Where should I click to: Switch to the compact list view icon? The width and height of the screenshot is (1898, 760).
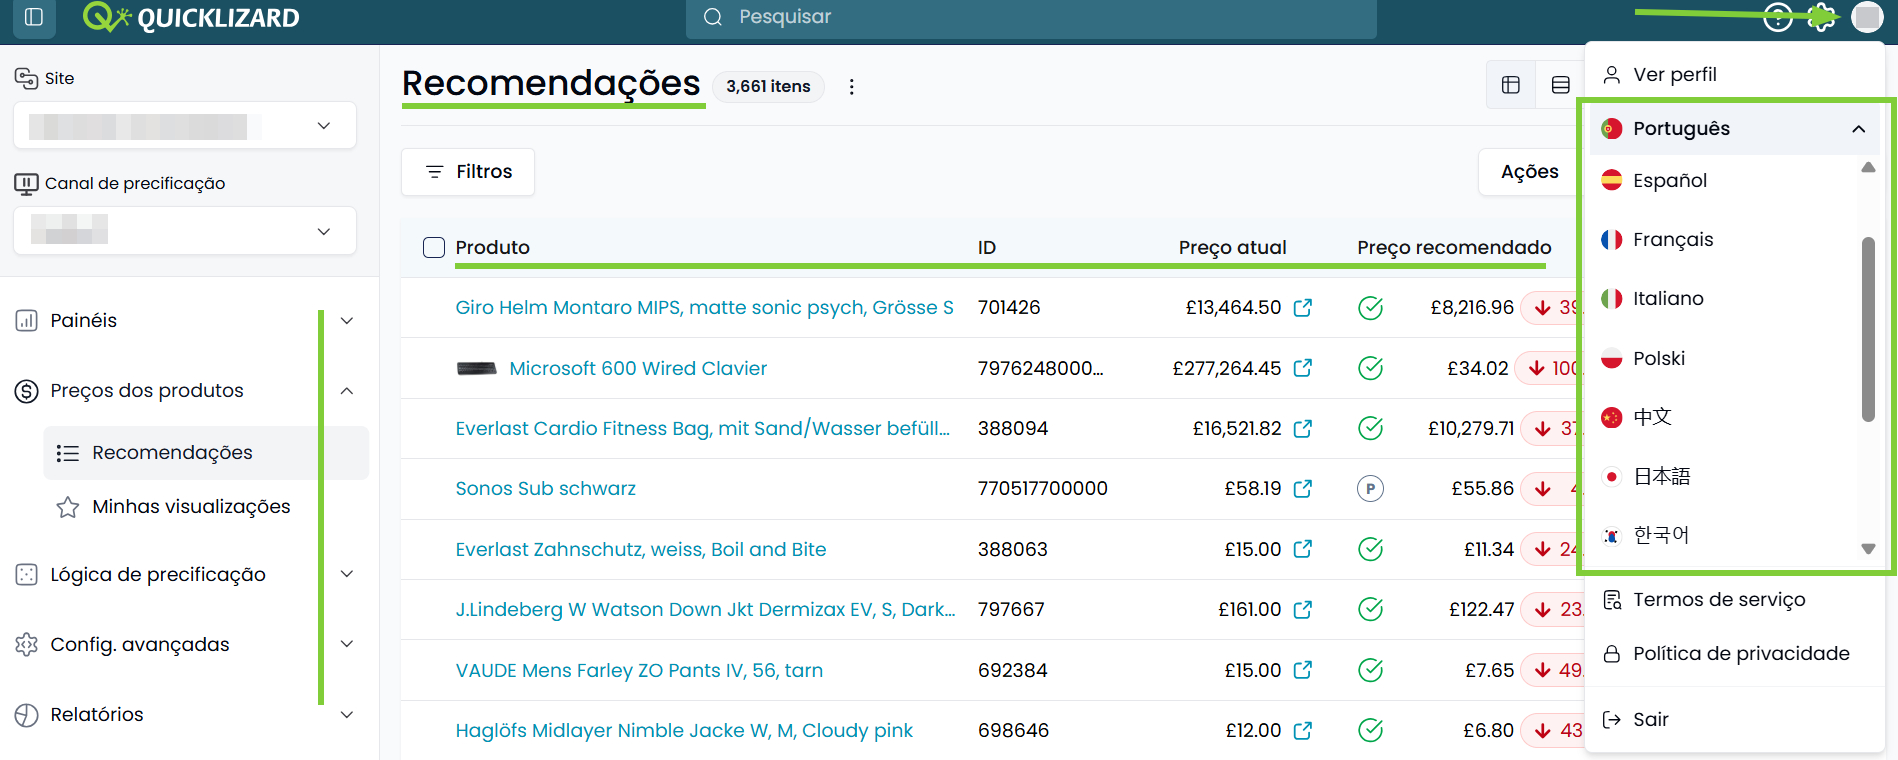coord(1559,85)
